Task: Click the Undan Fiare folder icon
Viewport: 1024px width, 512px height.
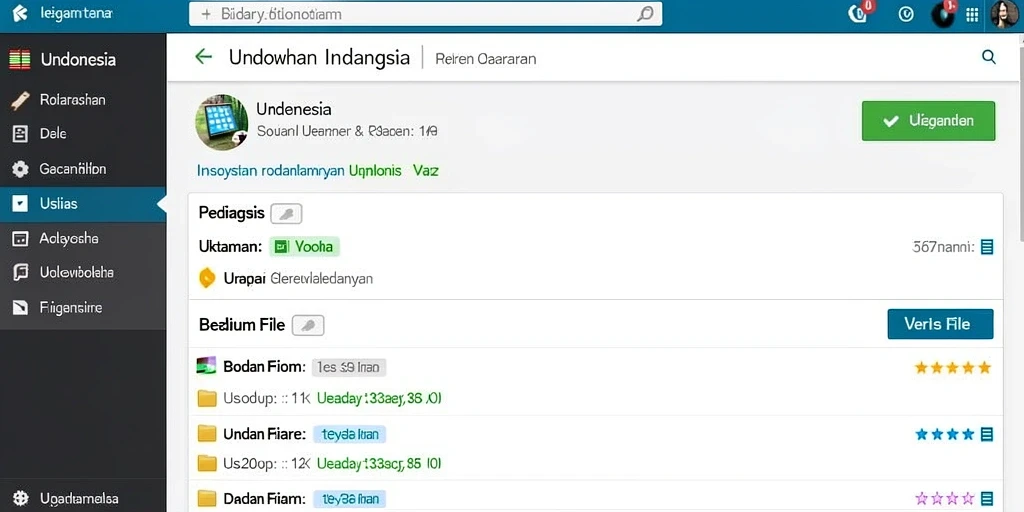Action: [x=206, y=433]
